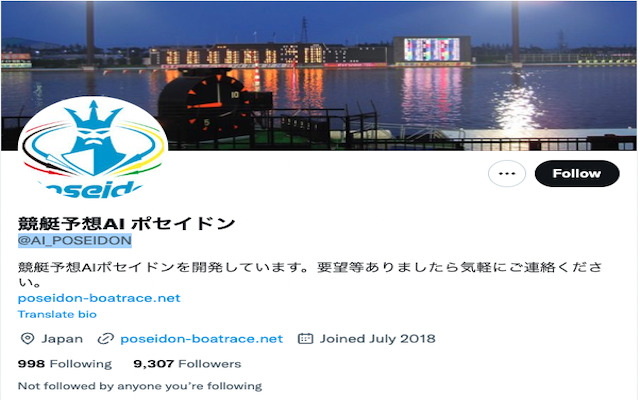Click the calendar icon beside Joined July 2018
Image resolution: width=640 pixels, height=400 pixels.
[x=305, y=339]
